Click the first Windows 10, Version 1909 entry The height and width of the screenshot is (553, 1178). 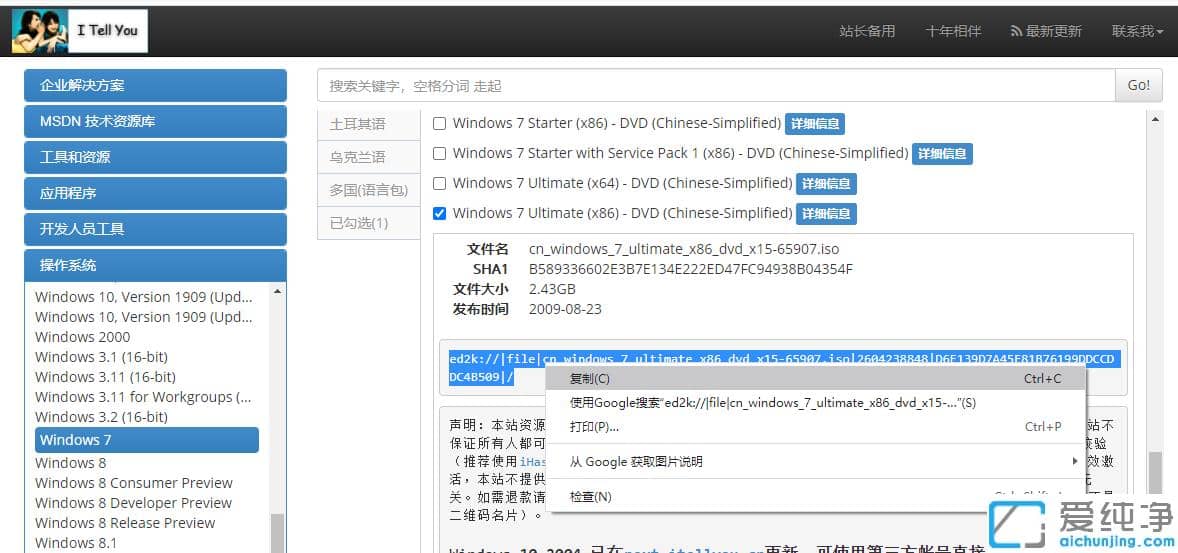(143, 297)
